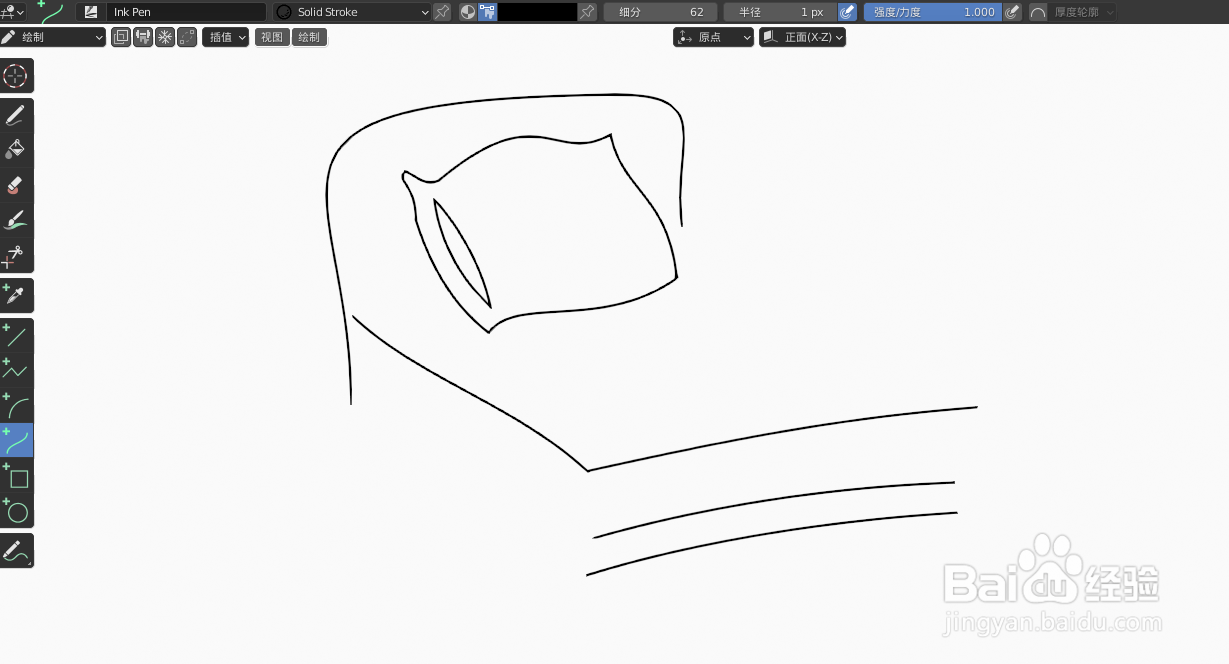Select the Fill bucket tool
Image resolution: width=1229 pixels, height=664 pixels.
[x=16, y=151]
